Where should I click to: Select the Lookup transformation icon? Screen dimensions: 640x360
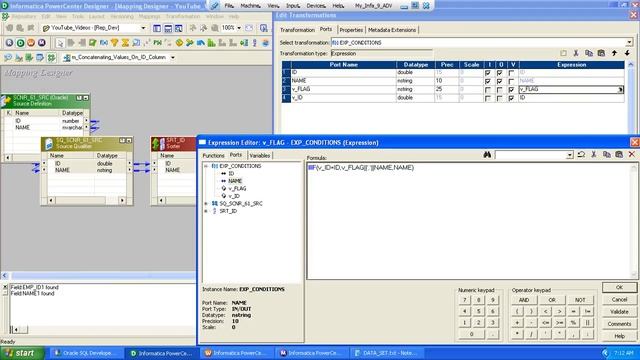tap(136, 43)
